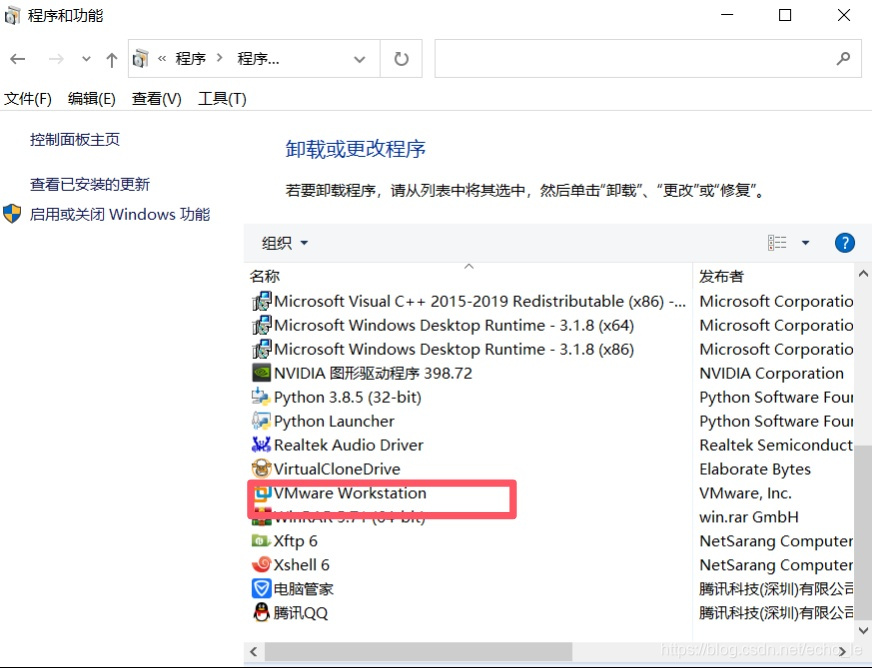Click the Python 3.8.5 (32-bit) icon
This screenshot has height=668, width=872.
[261, 397]
